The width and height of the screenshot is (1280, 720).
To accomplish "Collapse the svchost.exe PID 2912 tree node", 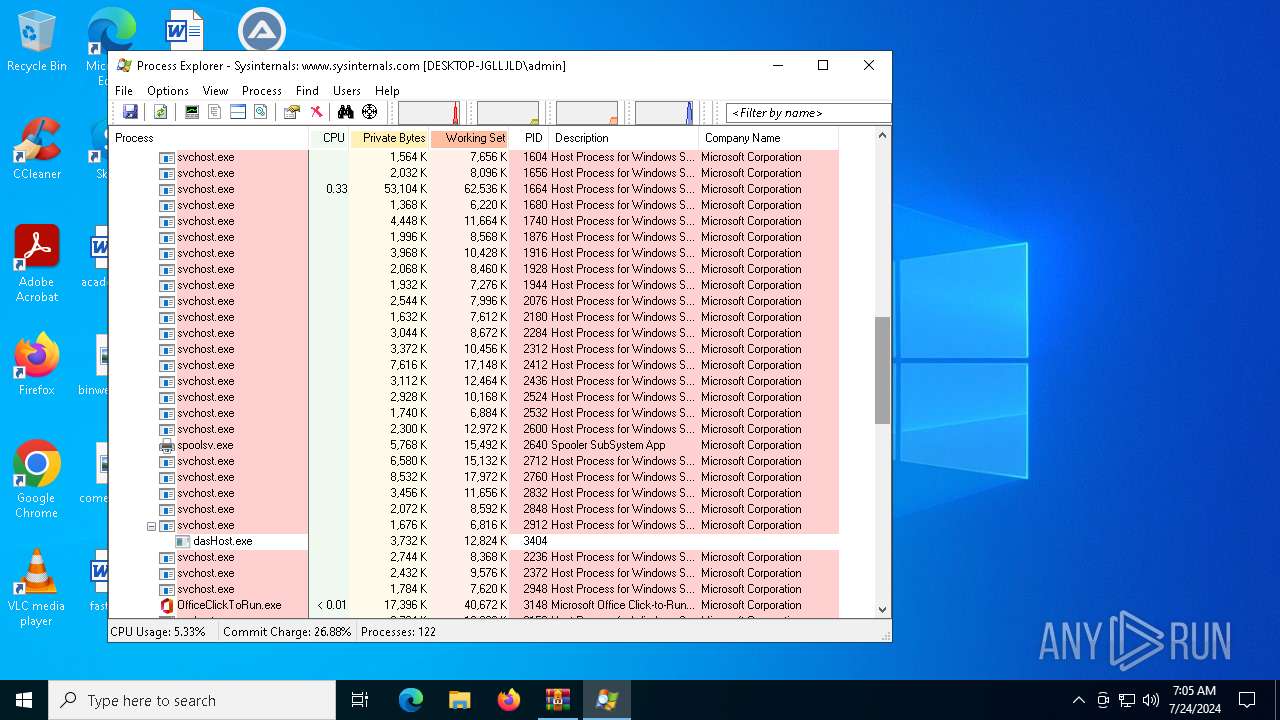I will click(x=152, y=525).
